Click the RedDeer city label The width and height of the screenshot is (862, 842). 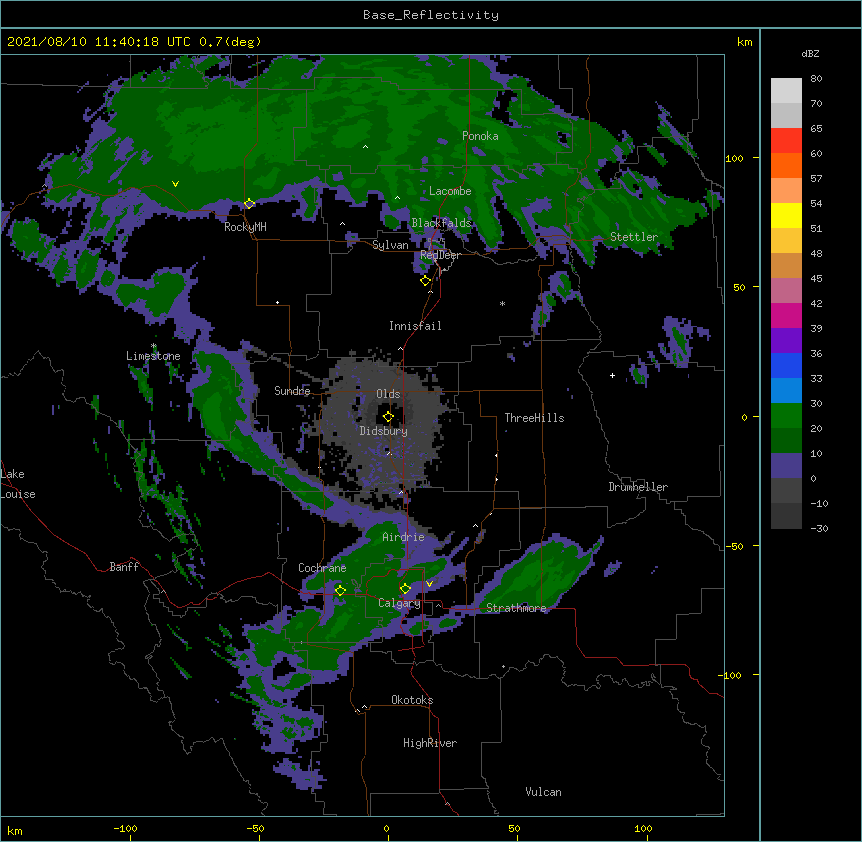point(440,255)
